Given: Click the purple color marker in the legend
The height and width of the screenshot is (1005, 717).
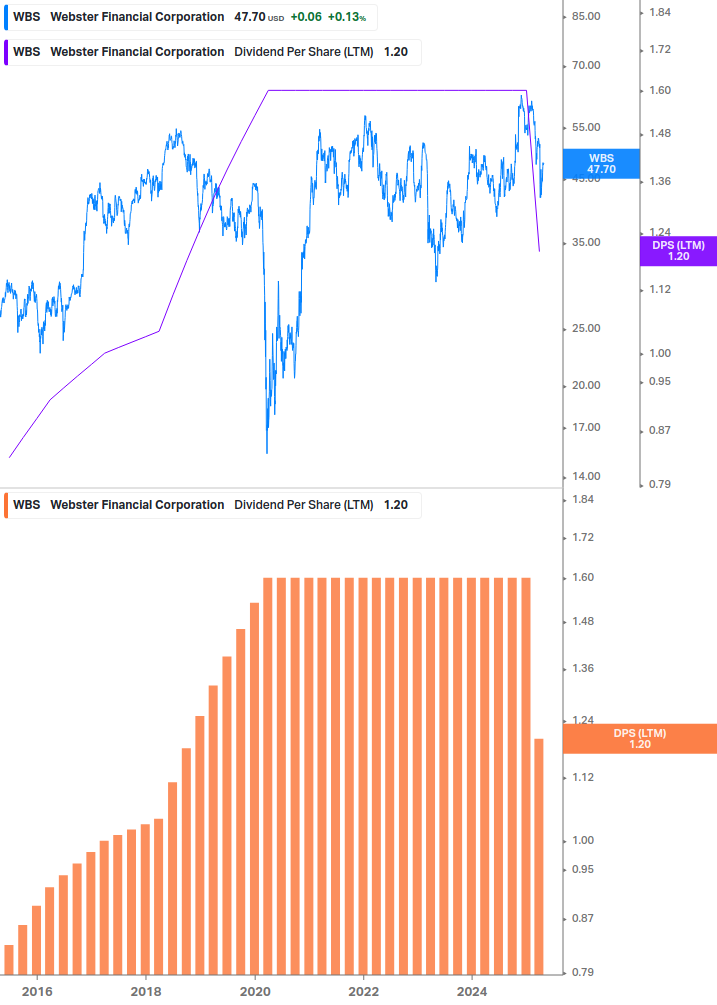Looking at the screenshot, I should [x=6, y=53].
